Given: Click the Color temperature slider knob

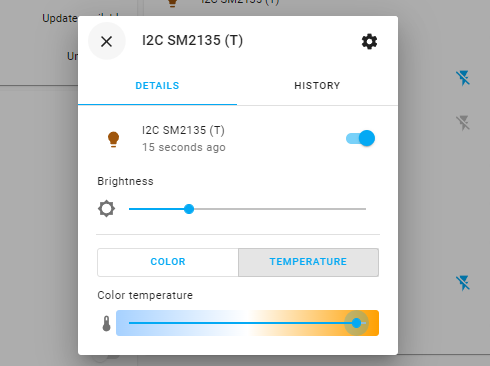Looking at the screenshot, I should pyautogui.click(x=357, y=323).
